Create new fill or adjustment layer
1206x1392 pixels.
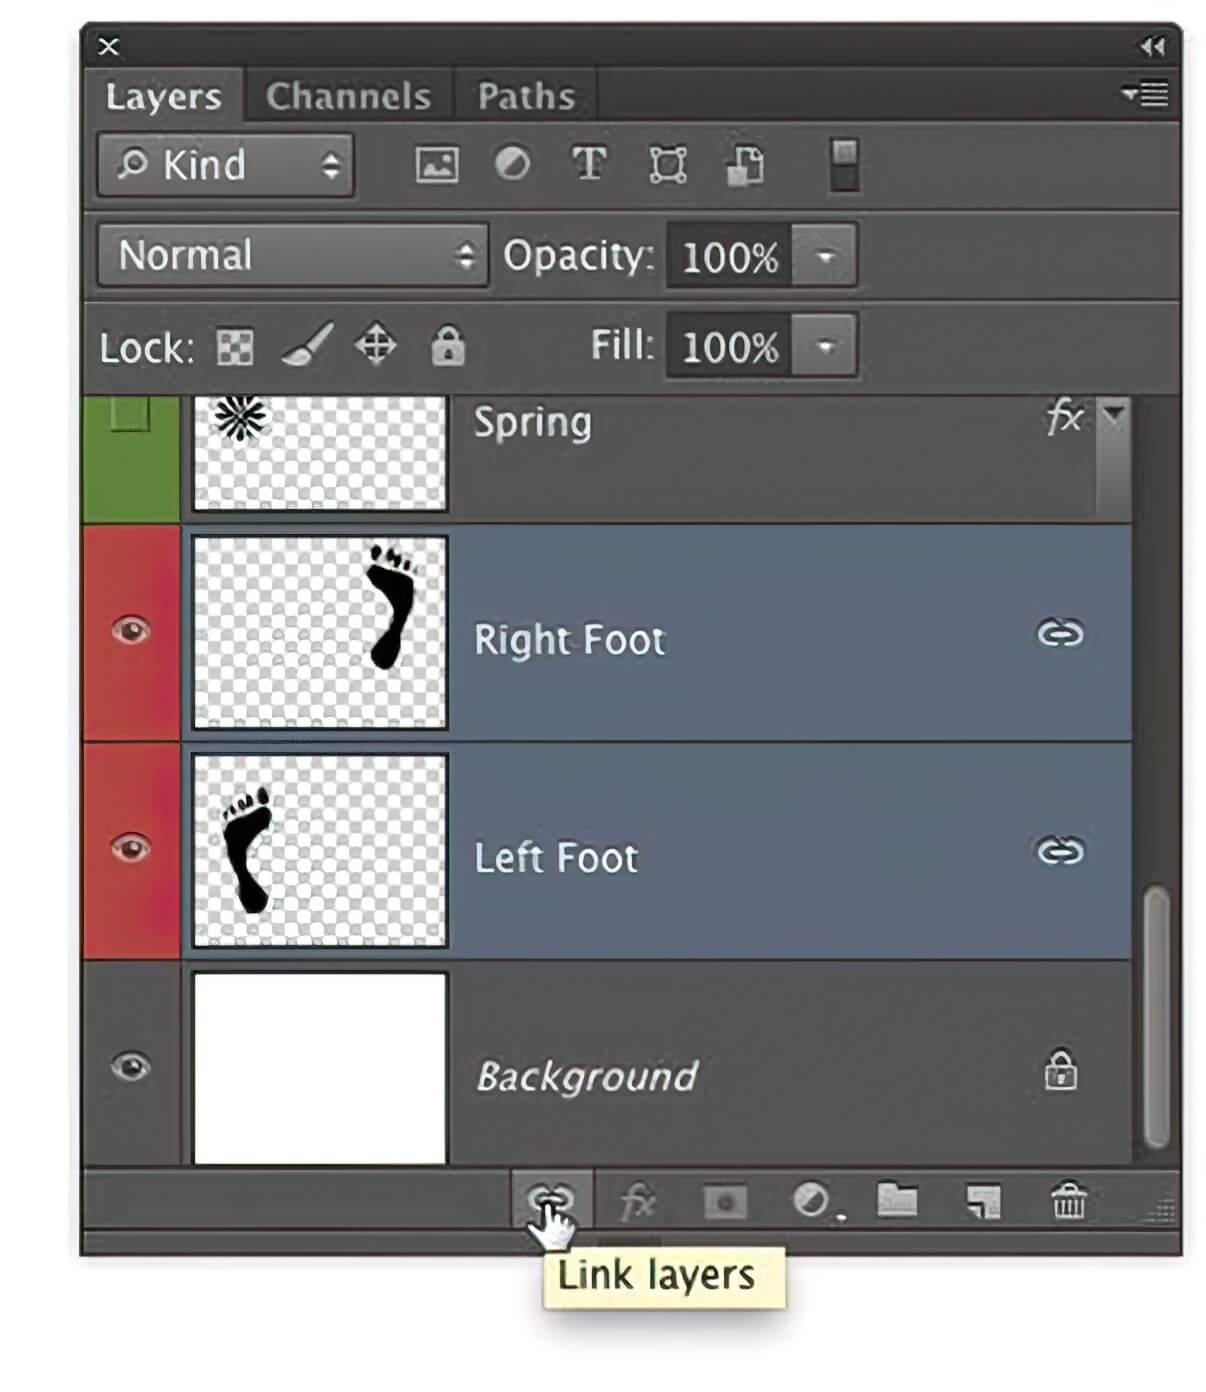click(811, 1200)
